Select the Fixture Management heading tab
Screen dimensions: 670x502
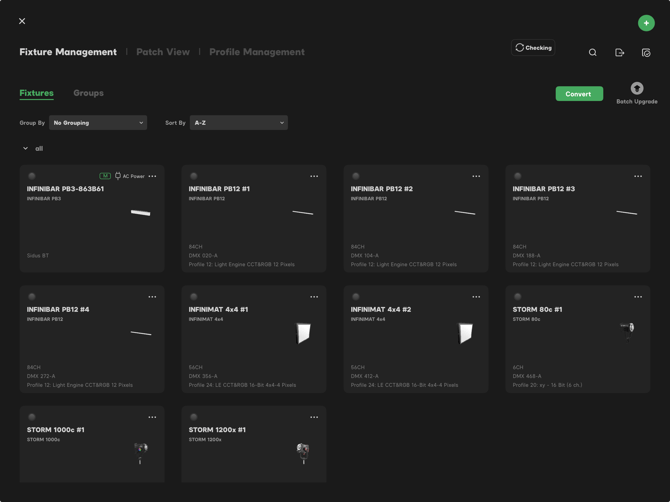68,52
